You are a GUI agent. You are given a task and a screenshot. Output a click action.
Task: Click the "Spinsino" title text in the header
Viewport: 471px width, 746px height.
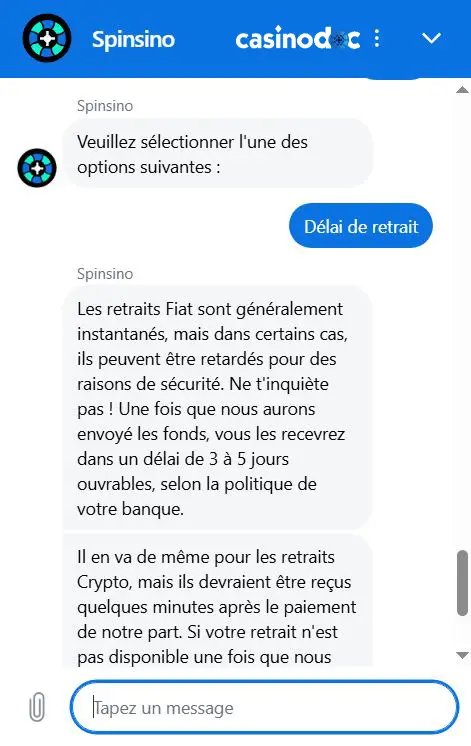[133, 39]
